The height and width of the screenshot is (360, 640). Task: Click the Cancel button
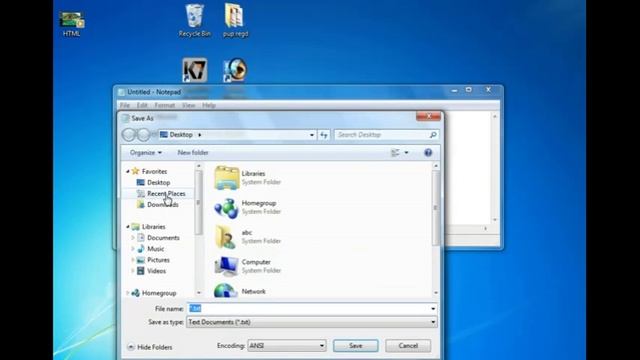pos(408,346)
